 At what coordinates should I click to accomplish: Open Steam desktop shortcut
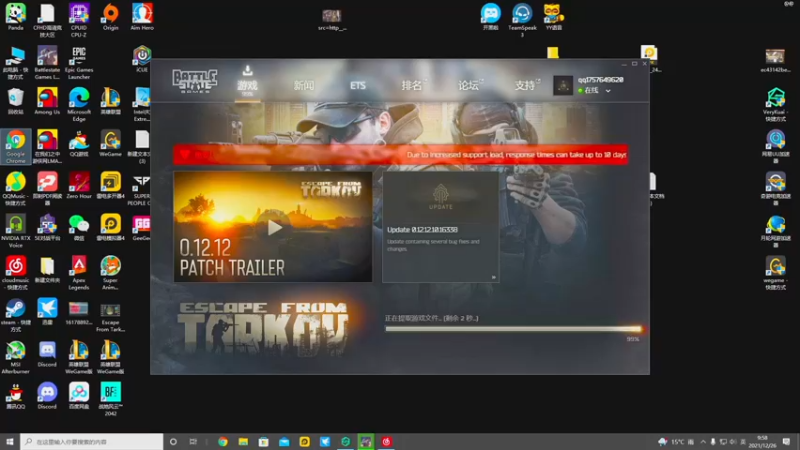[x=16, y=315]
